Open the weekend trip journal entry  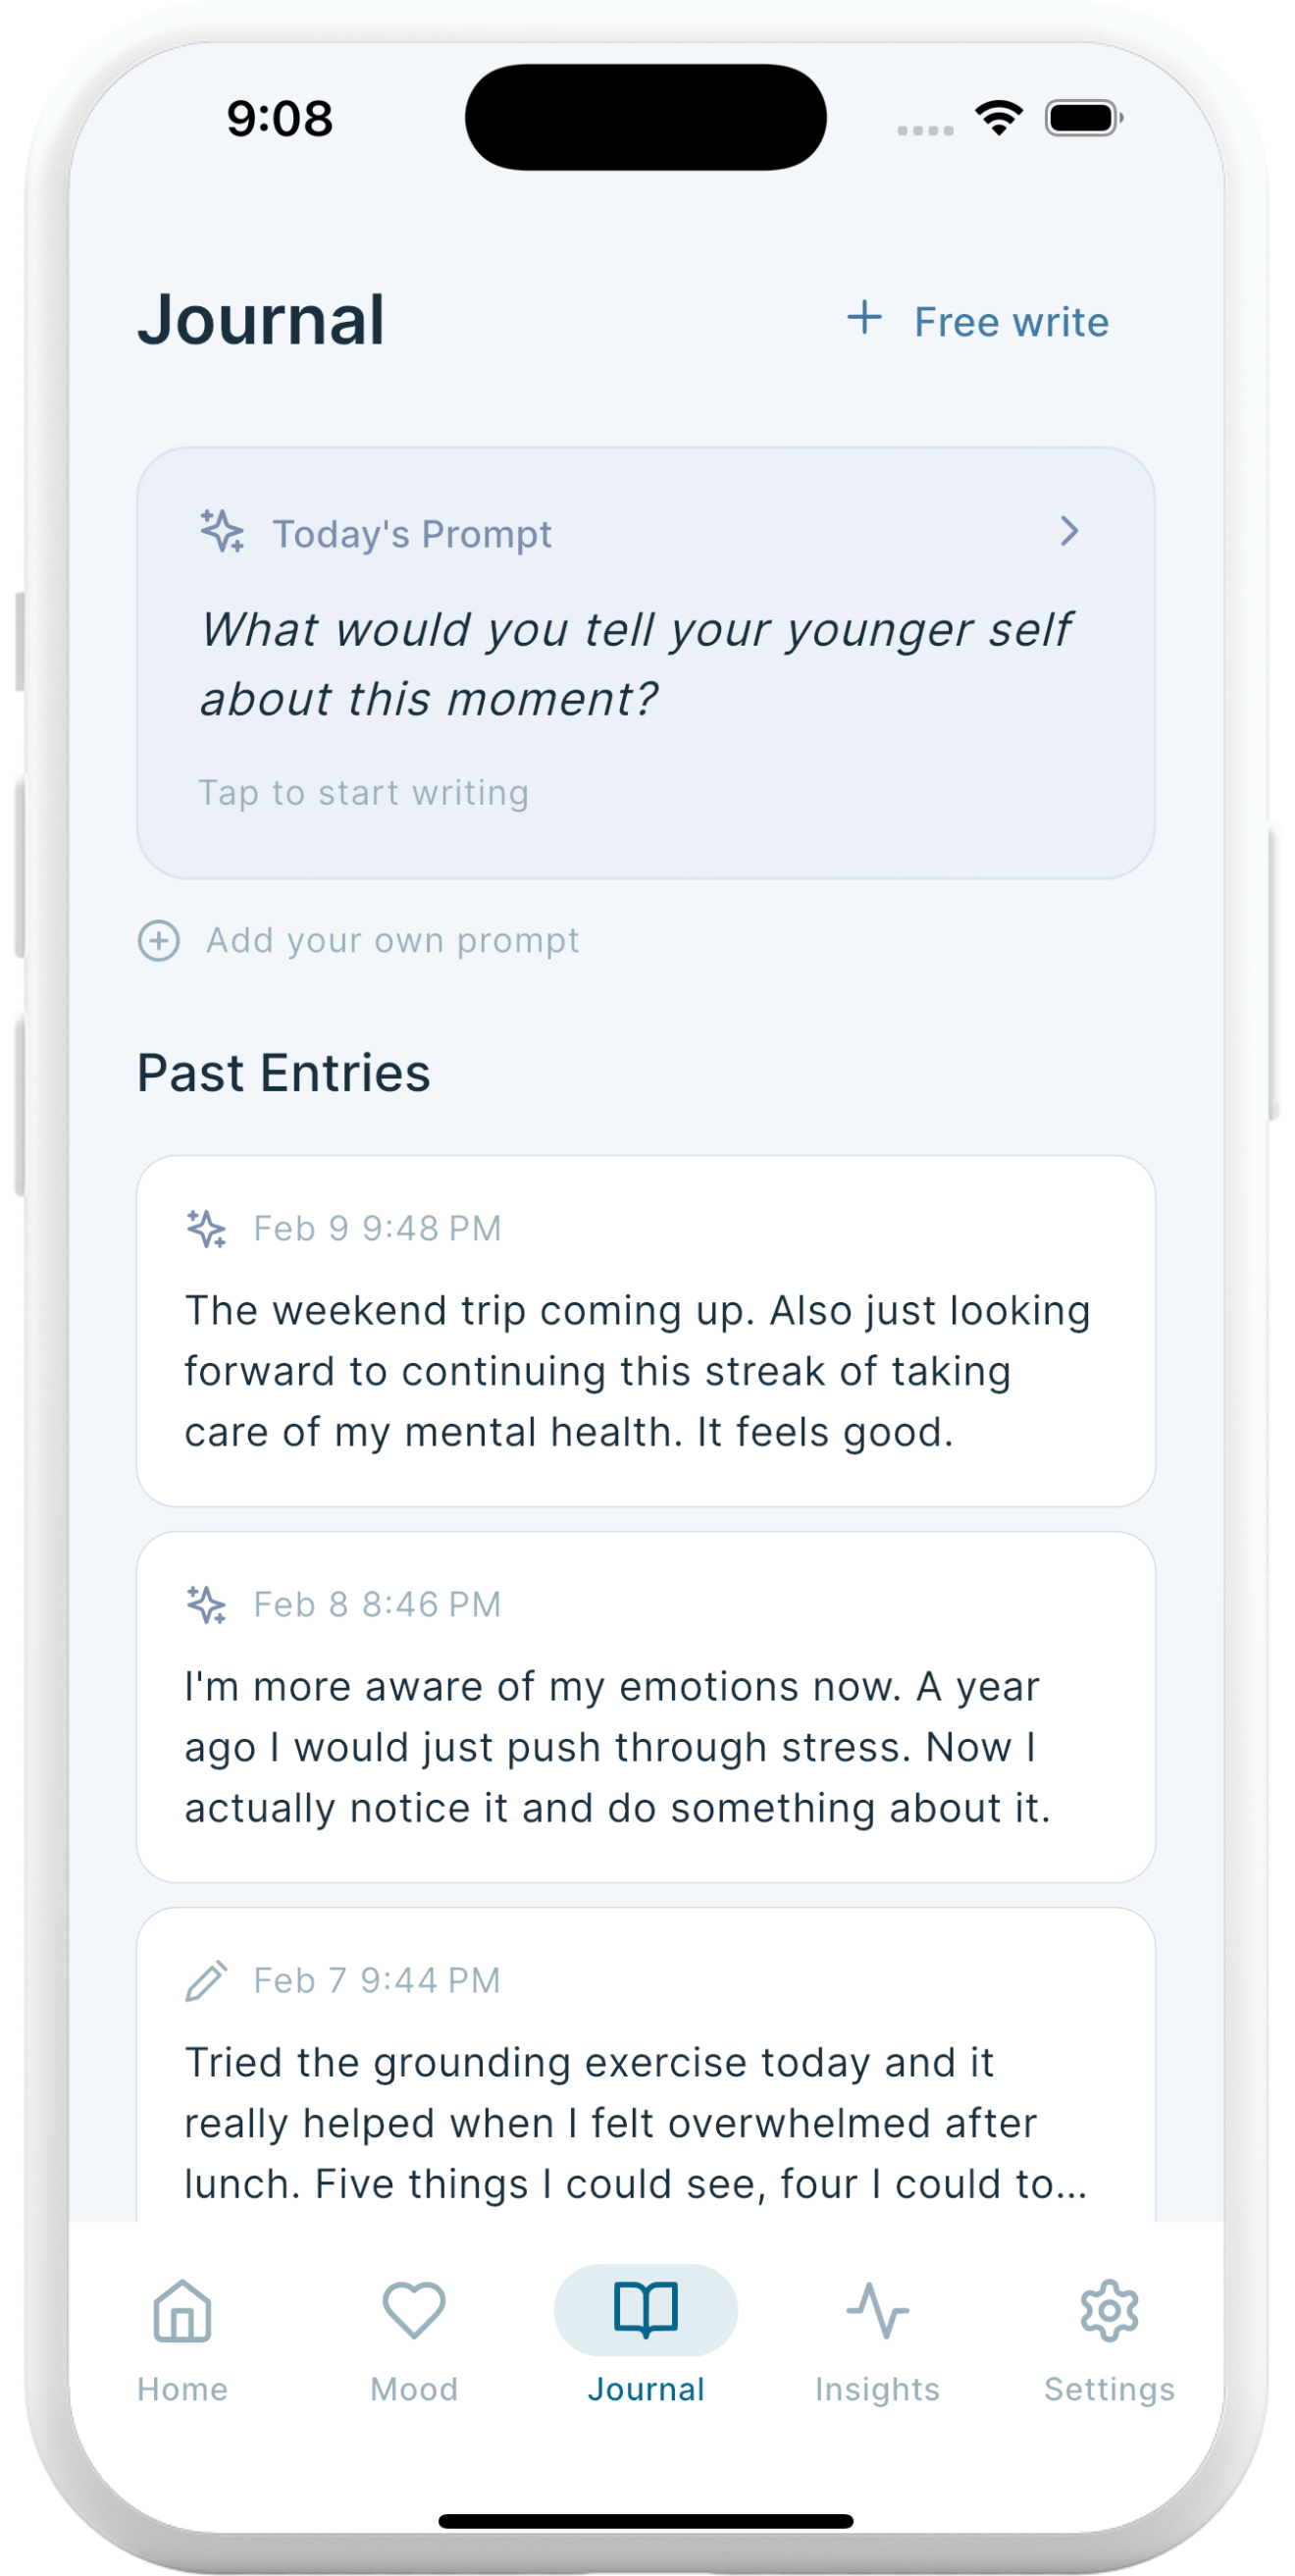pos(636,1371)
